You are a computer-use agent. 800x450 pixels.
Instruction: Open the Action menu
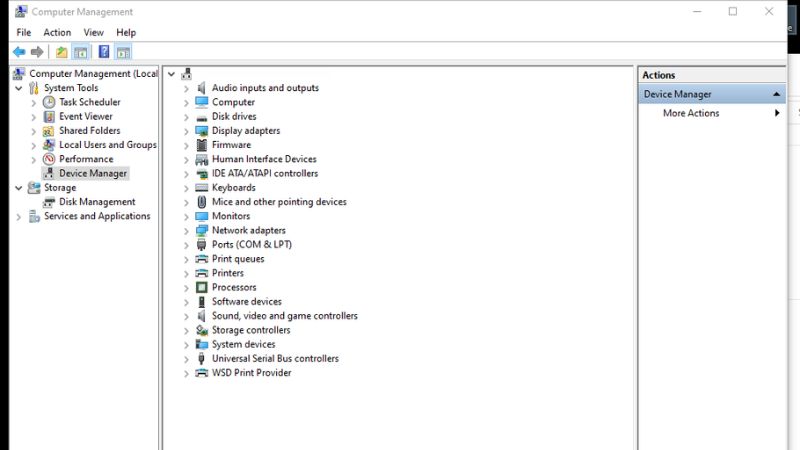pyautogui.click(x=57, y=32)
